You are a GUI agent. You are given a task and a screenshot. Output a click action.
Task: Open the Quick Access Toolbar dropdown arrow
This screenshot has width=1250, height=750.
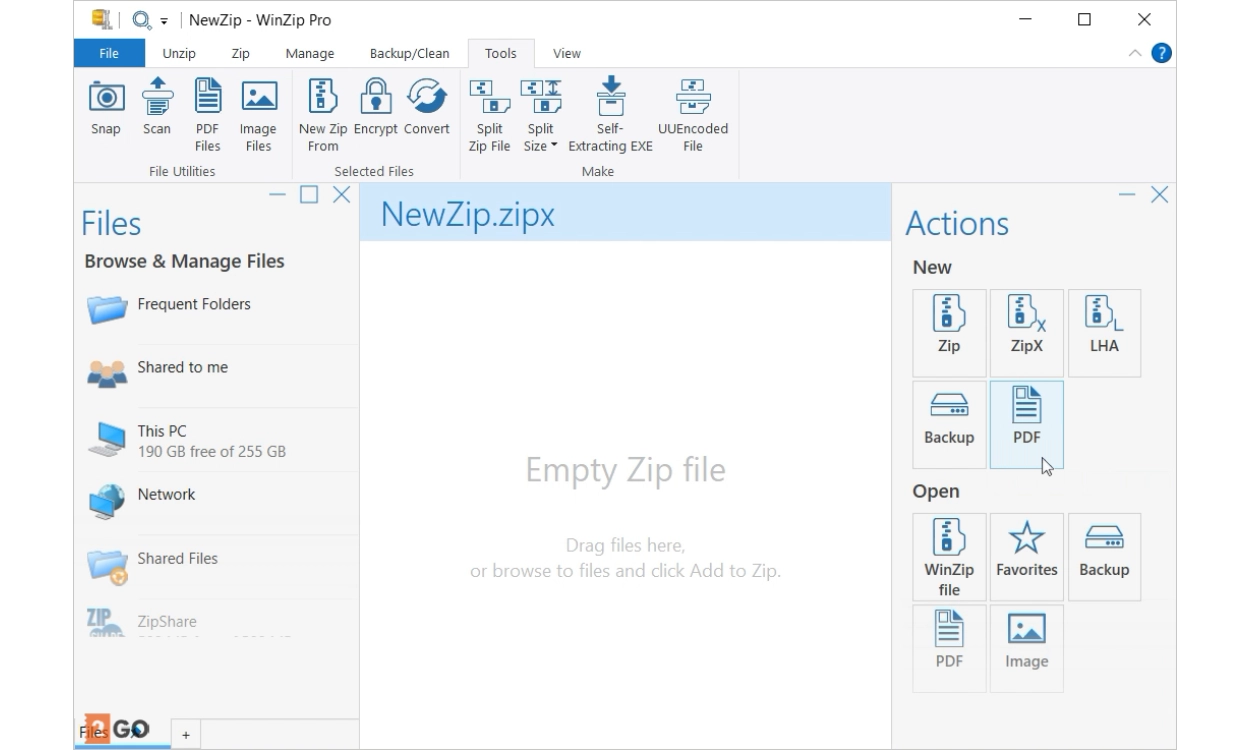pos(163,21)
